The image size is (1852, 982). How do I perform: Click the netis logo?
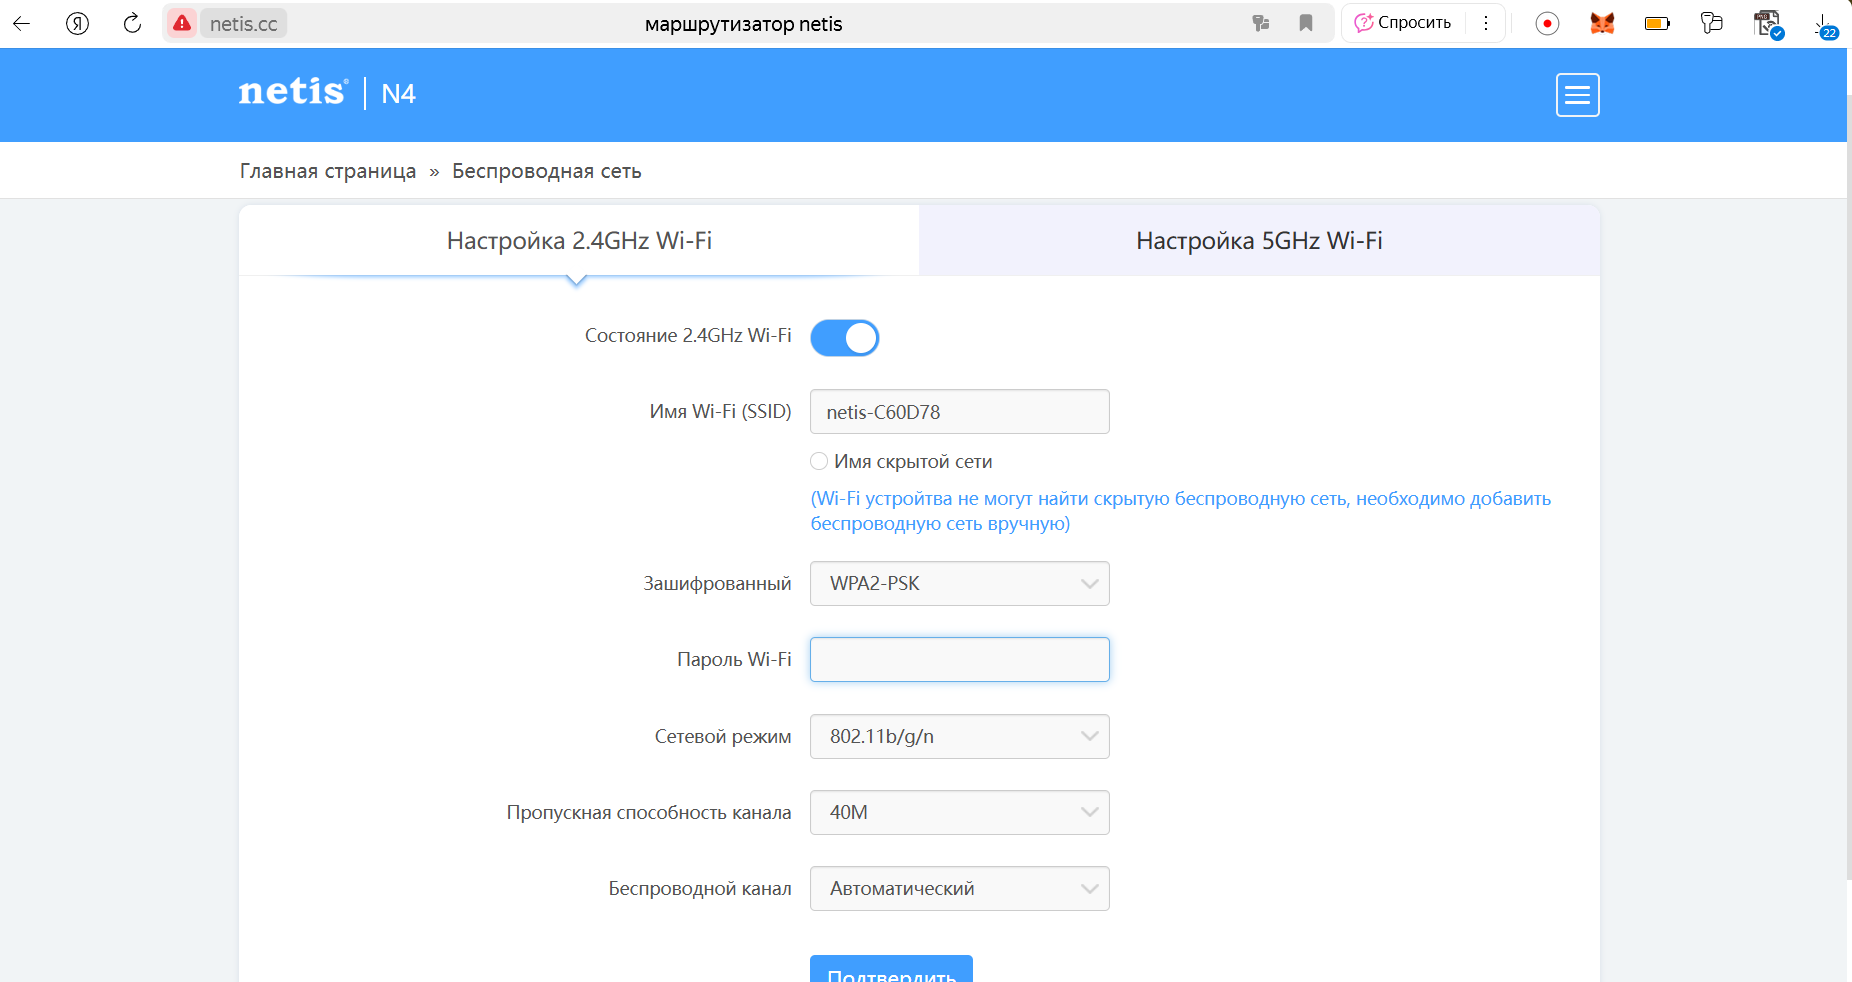point(294,92)
